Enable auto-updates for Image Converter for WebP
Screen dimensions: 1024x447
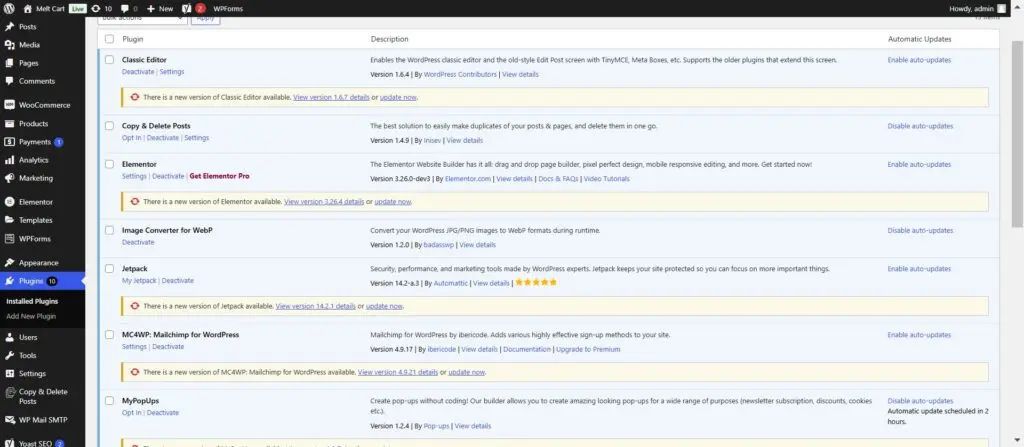(919, 231)
